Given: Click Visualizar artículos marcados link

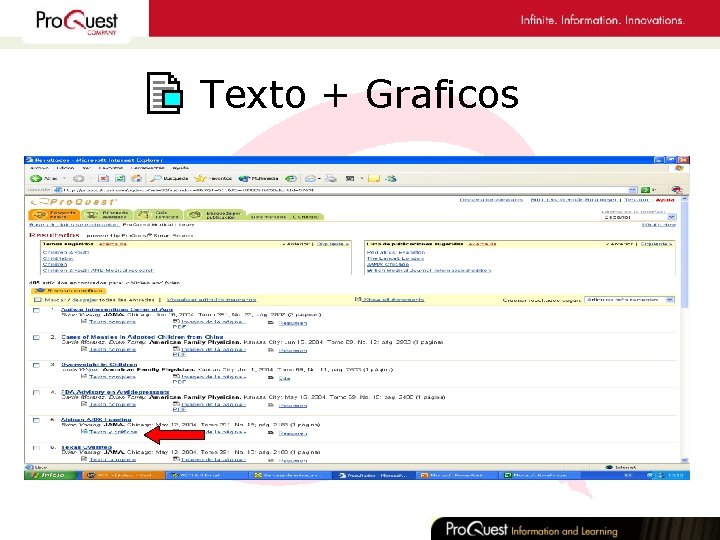Looking at the screenshot, I should pyautogui.click(x=211, y=299).
